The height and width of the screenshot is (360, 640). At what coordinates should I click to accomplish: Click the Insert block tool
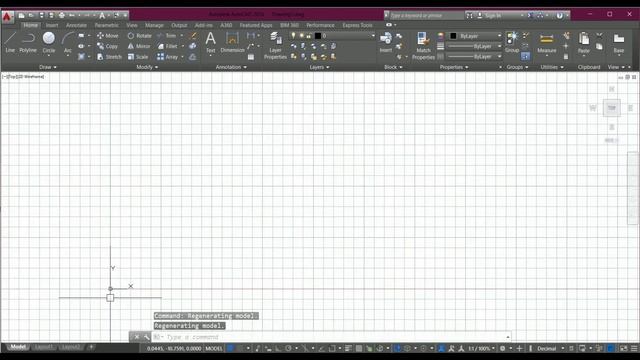[386, 42]
